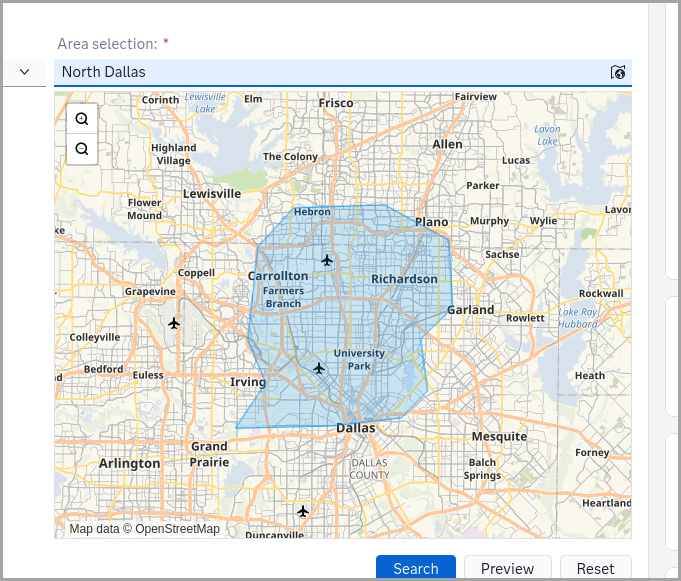Screen dimensions: 681x581
Task: Click the Preview button
Action: coord(507,568)
